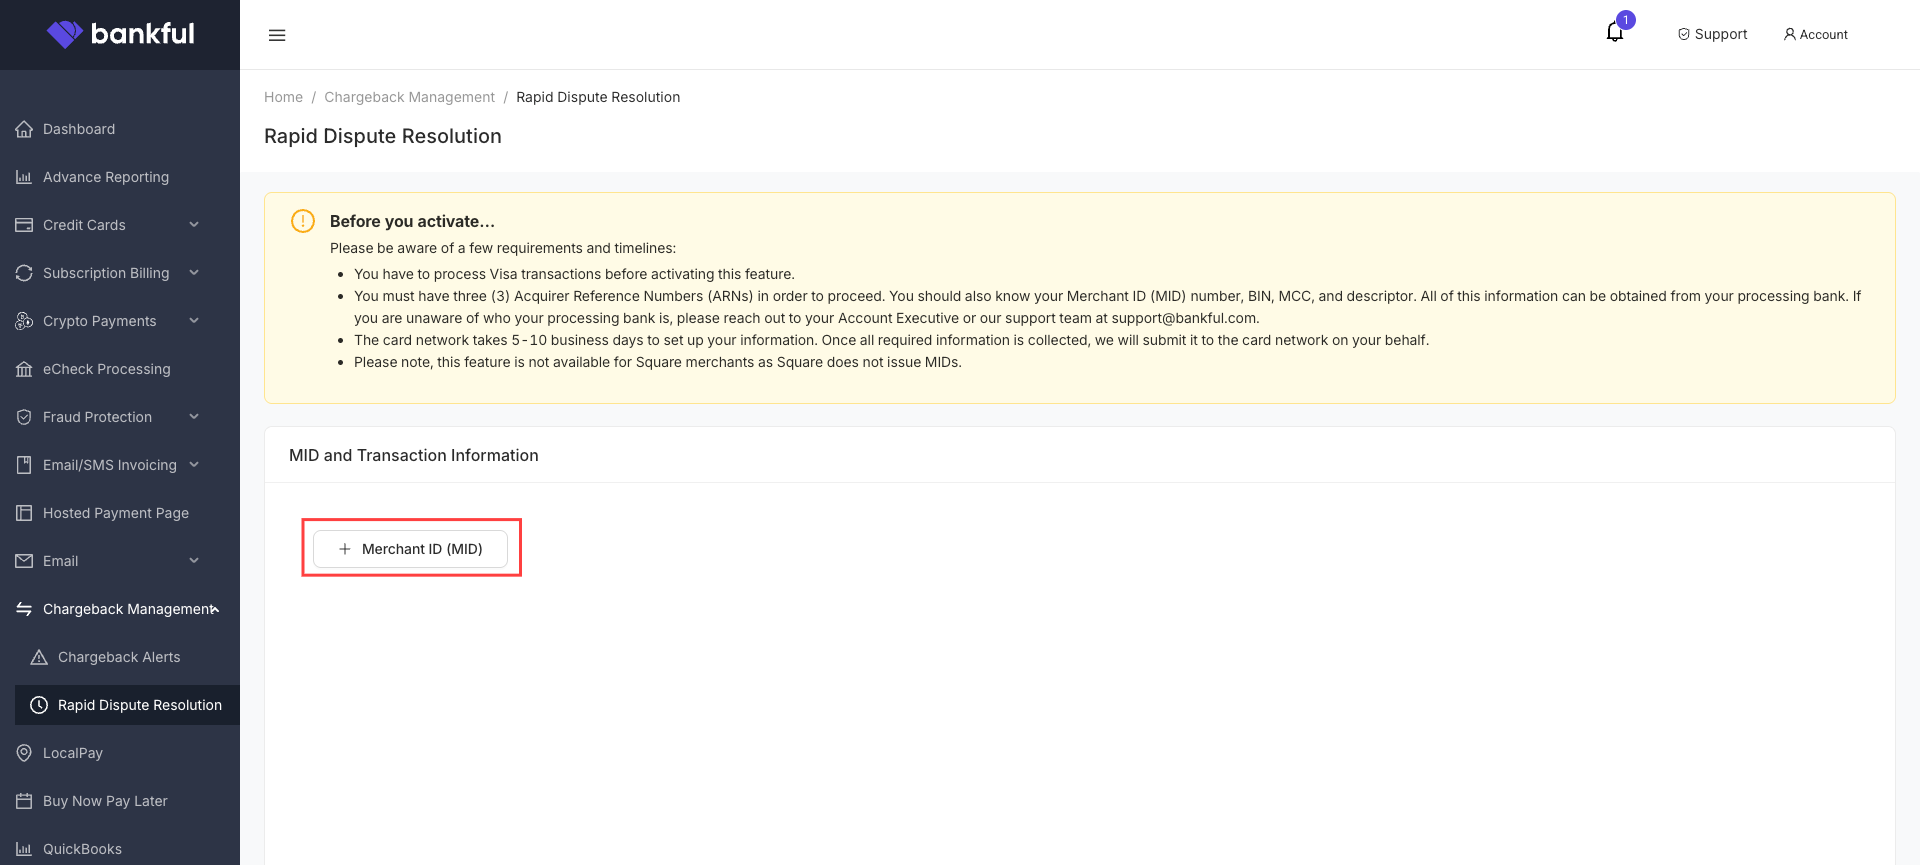Click the eCheck Processing bank icon
The height and width of the screenshot is (865, 1920).
24,369
